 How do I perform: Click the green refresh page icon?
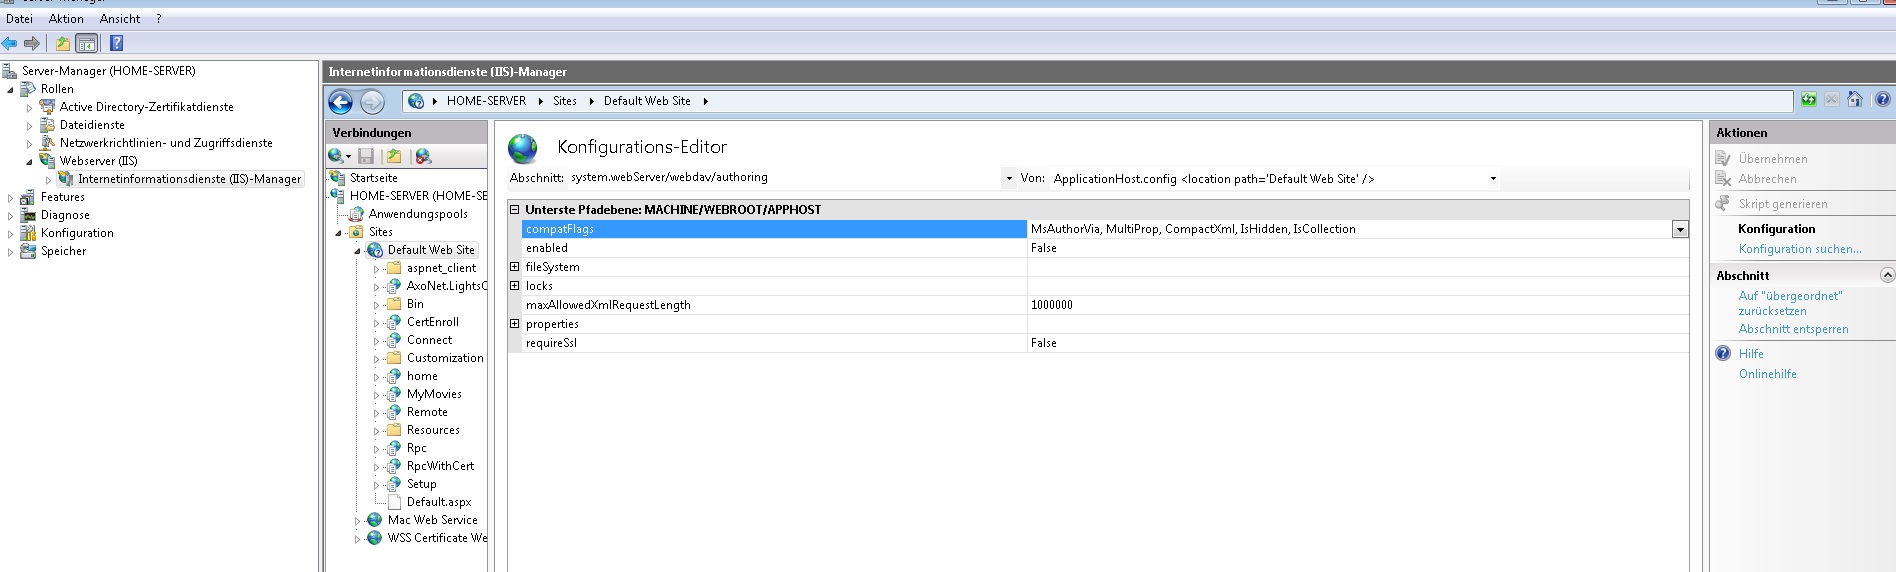[x=1809, y=99]
